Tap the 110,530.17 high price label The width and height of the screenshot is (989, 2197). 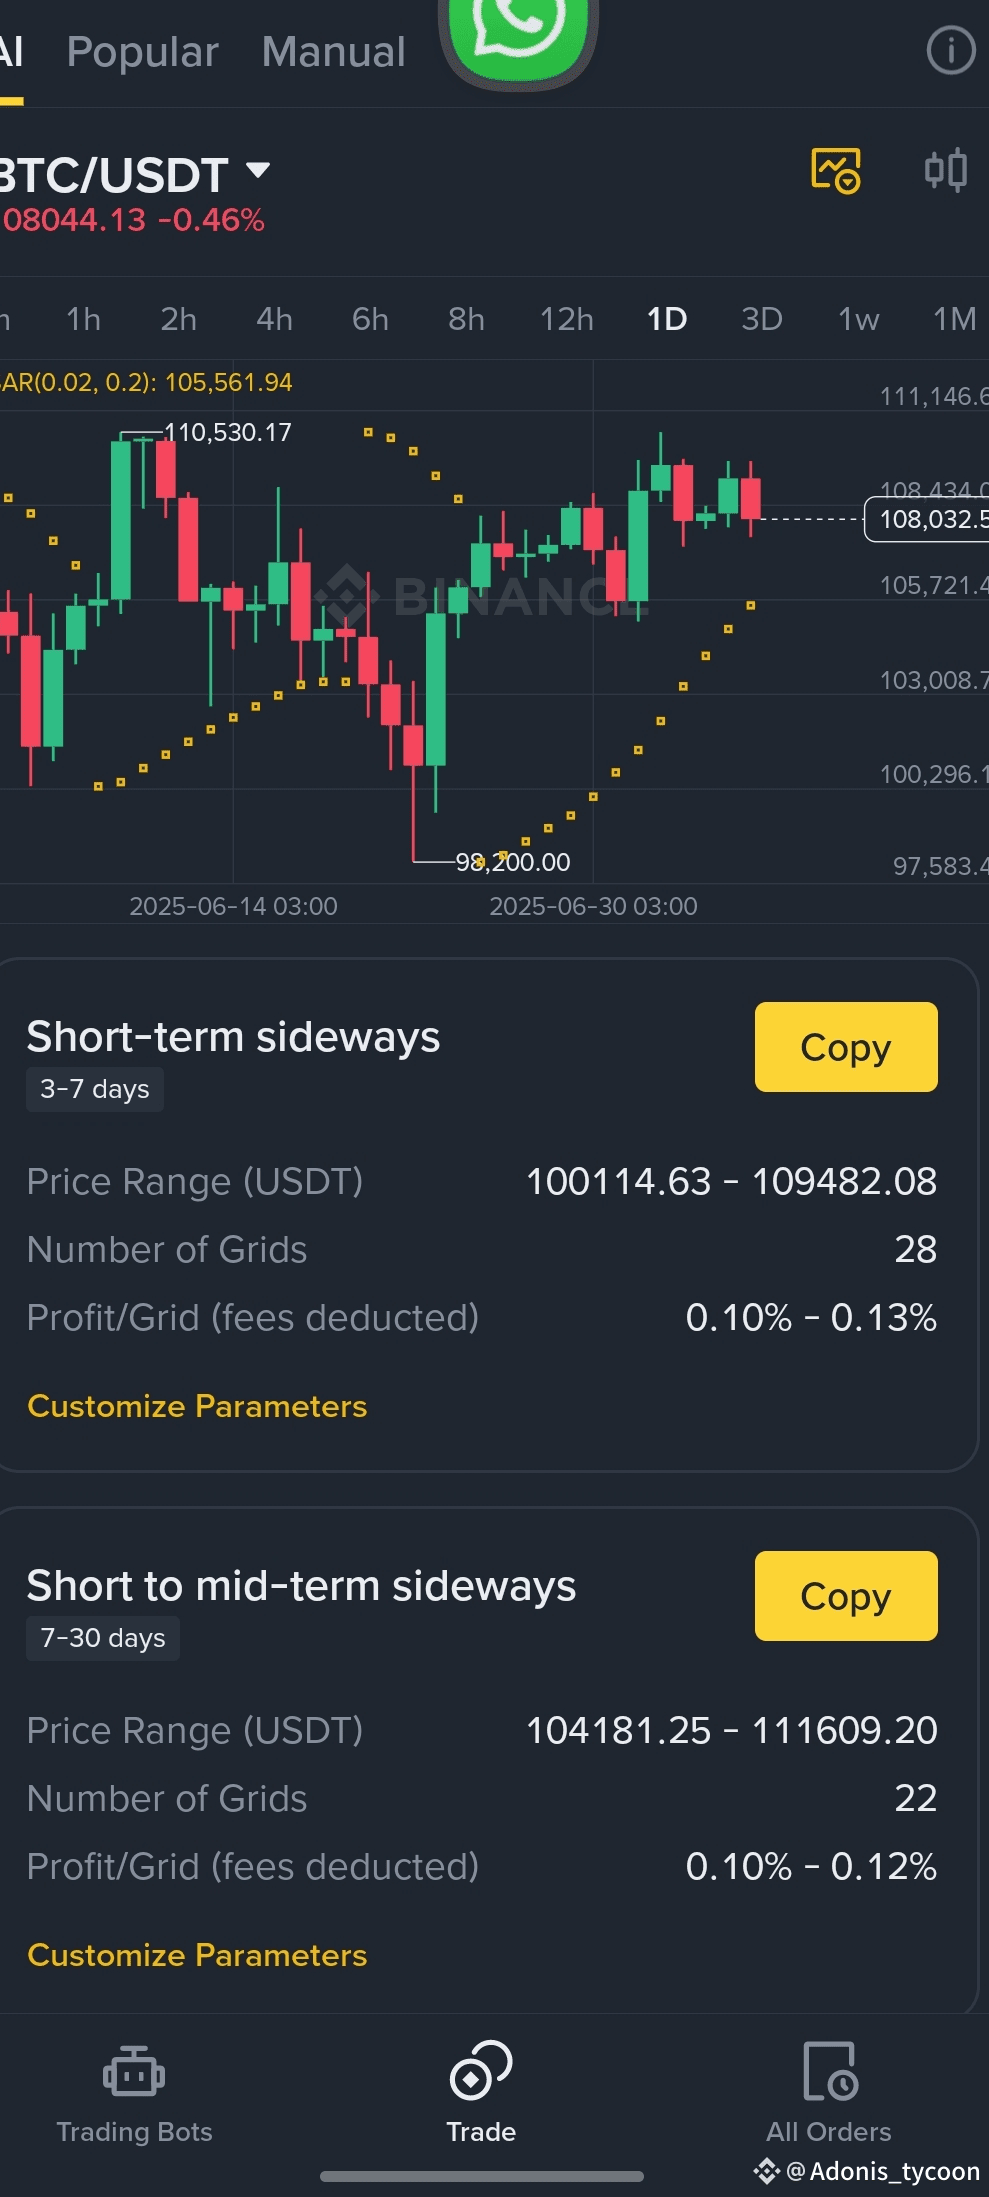tap(227, 432)
